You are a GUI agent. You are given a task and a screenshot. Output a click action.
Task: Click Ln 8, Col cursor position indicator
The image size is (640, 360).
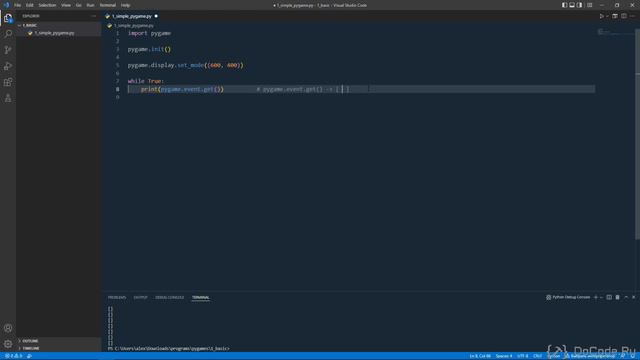point(480,356)
